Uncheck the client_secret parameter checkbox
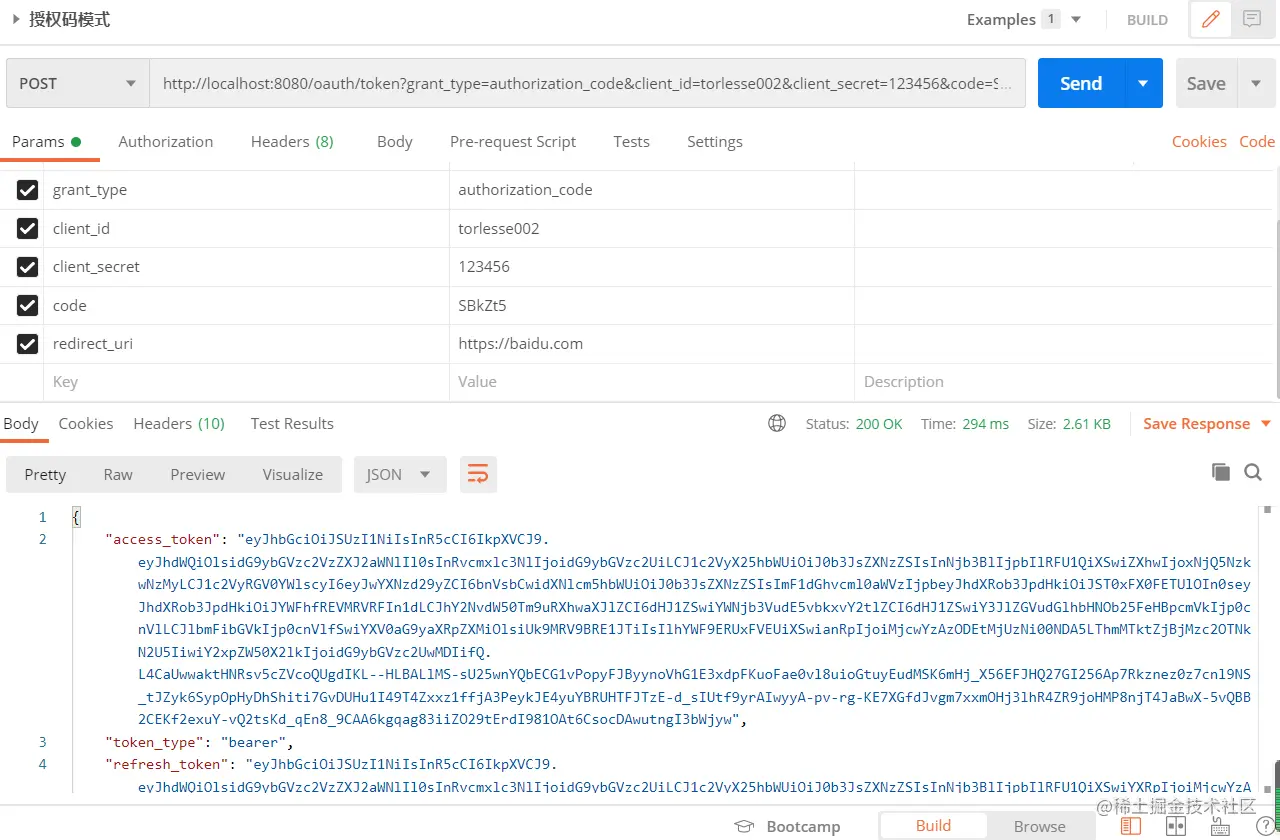This screenshot has width=1280, height=840. tap(27, 267)
